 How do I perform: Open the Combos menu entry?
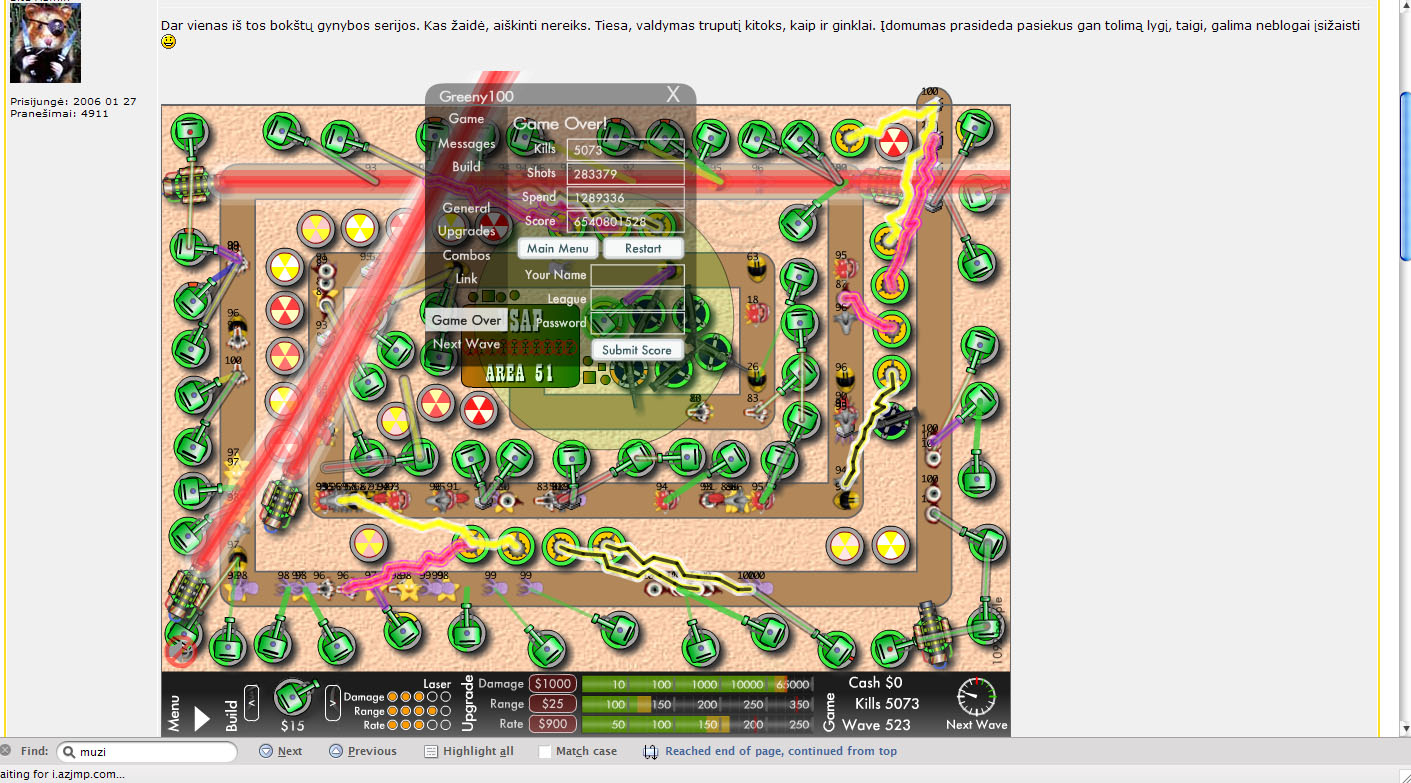coord(466,255)
